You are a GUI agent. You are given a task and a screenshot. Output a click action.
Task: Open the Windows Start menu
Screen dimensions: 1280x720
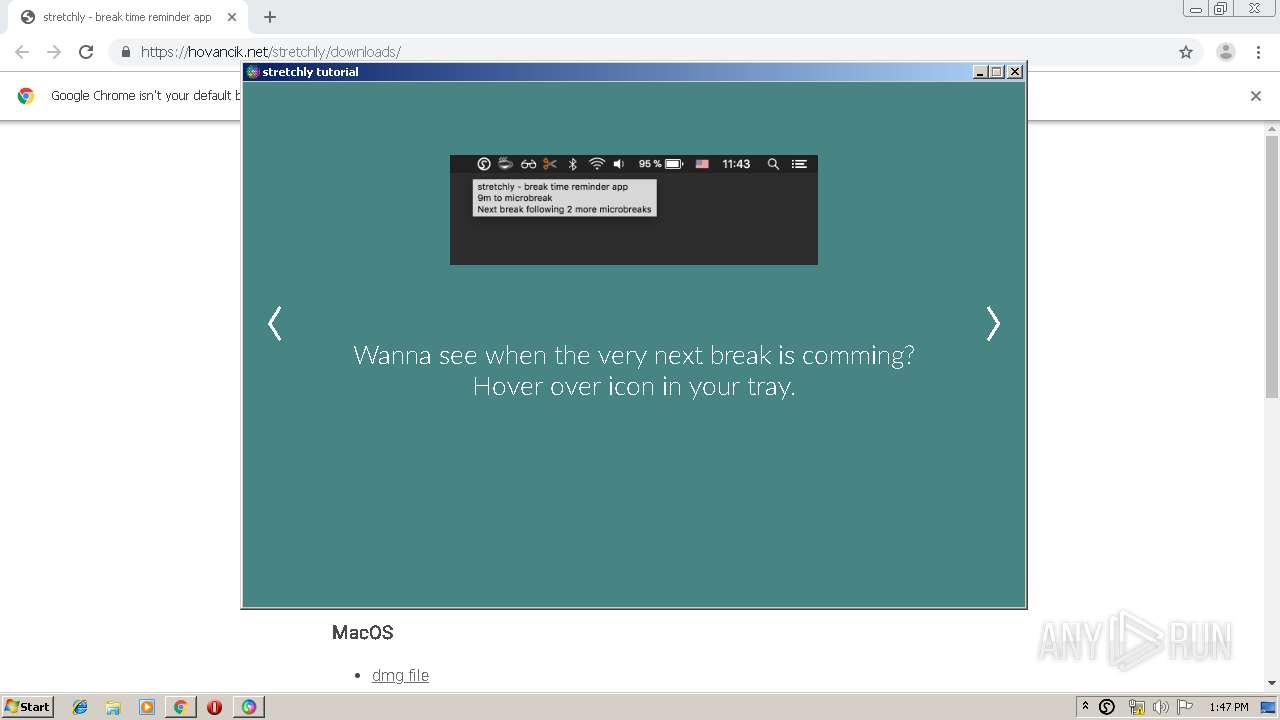coord(27,706)
